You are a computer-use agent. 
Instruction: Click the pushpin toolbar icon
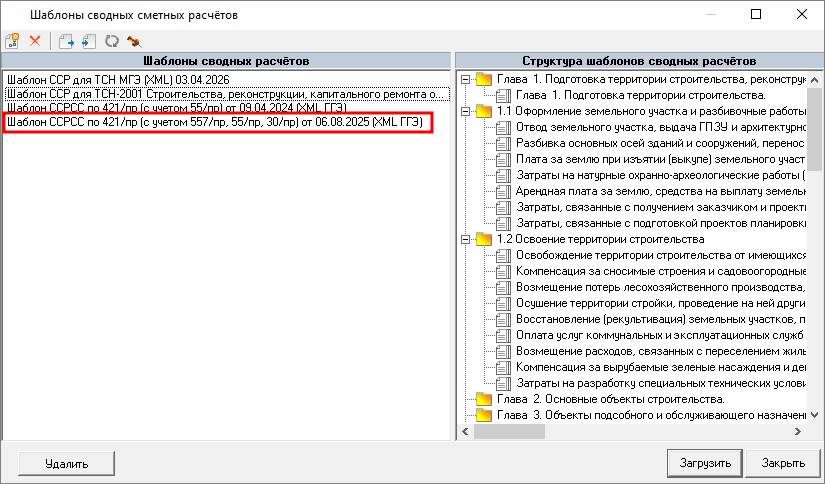point(134,41)
